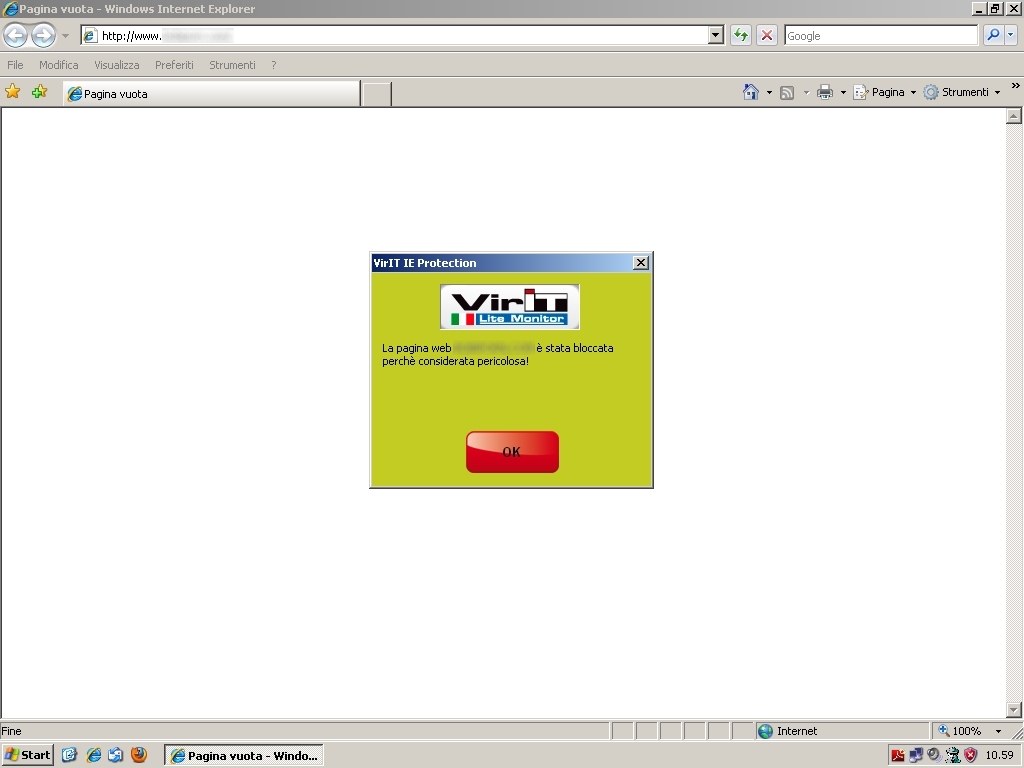Image resolution: width=1024 pixels, height=768 pixels.
Task: Open the Strumenti menu in menu bar
Action: coord(232,65)
